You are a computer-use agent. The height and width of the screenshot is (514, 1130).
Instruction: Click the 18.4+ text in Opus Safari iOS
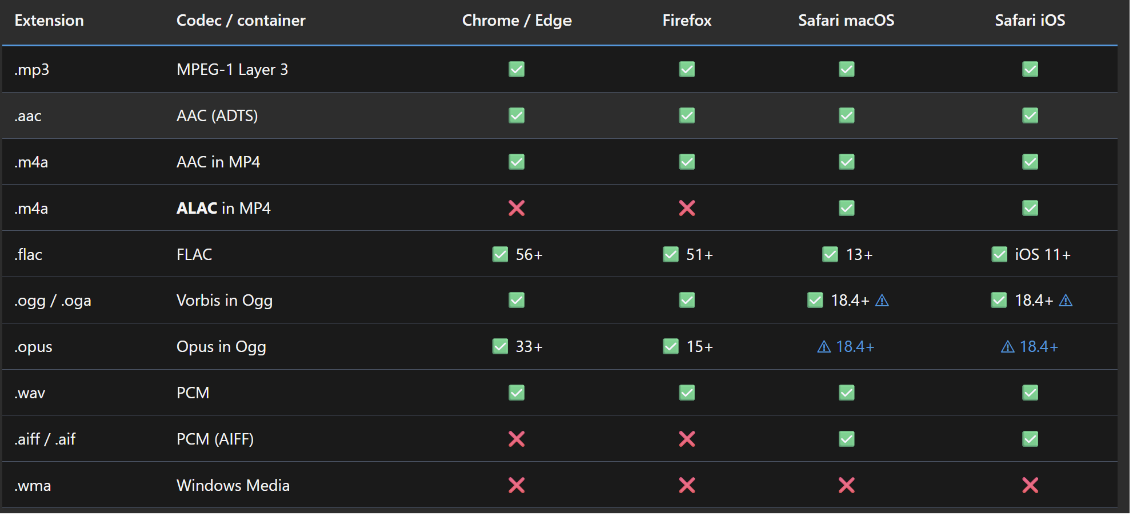(x=1039, y=347)
